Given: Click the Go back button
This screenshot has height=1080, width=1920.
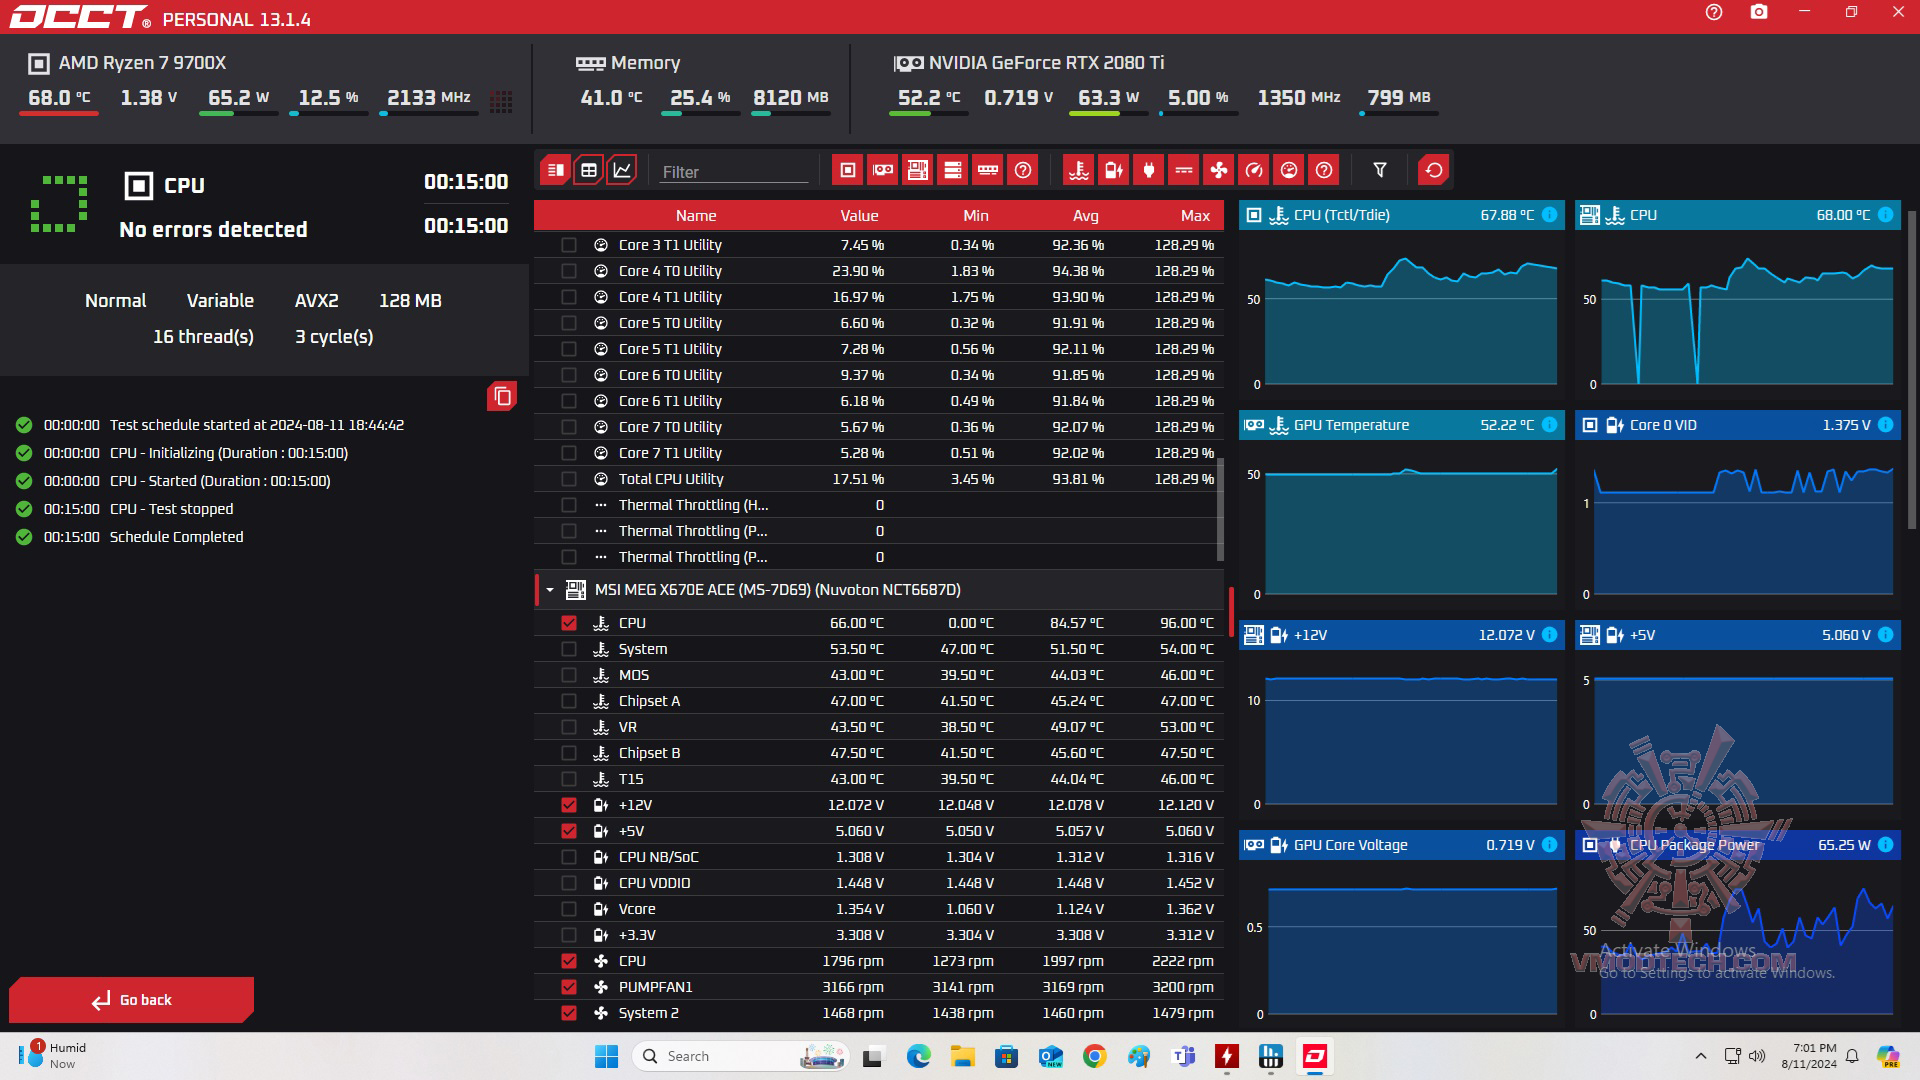Looking at the screenshot, I should (x=131, y=1000).
